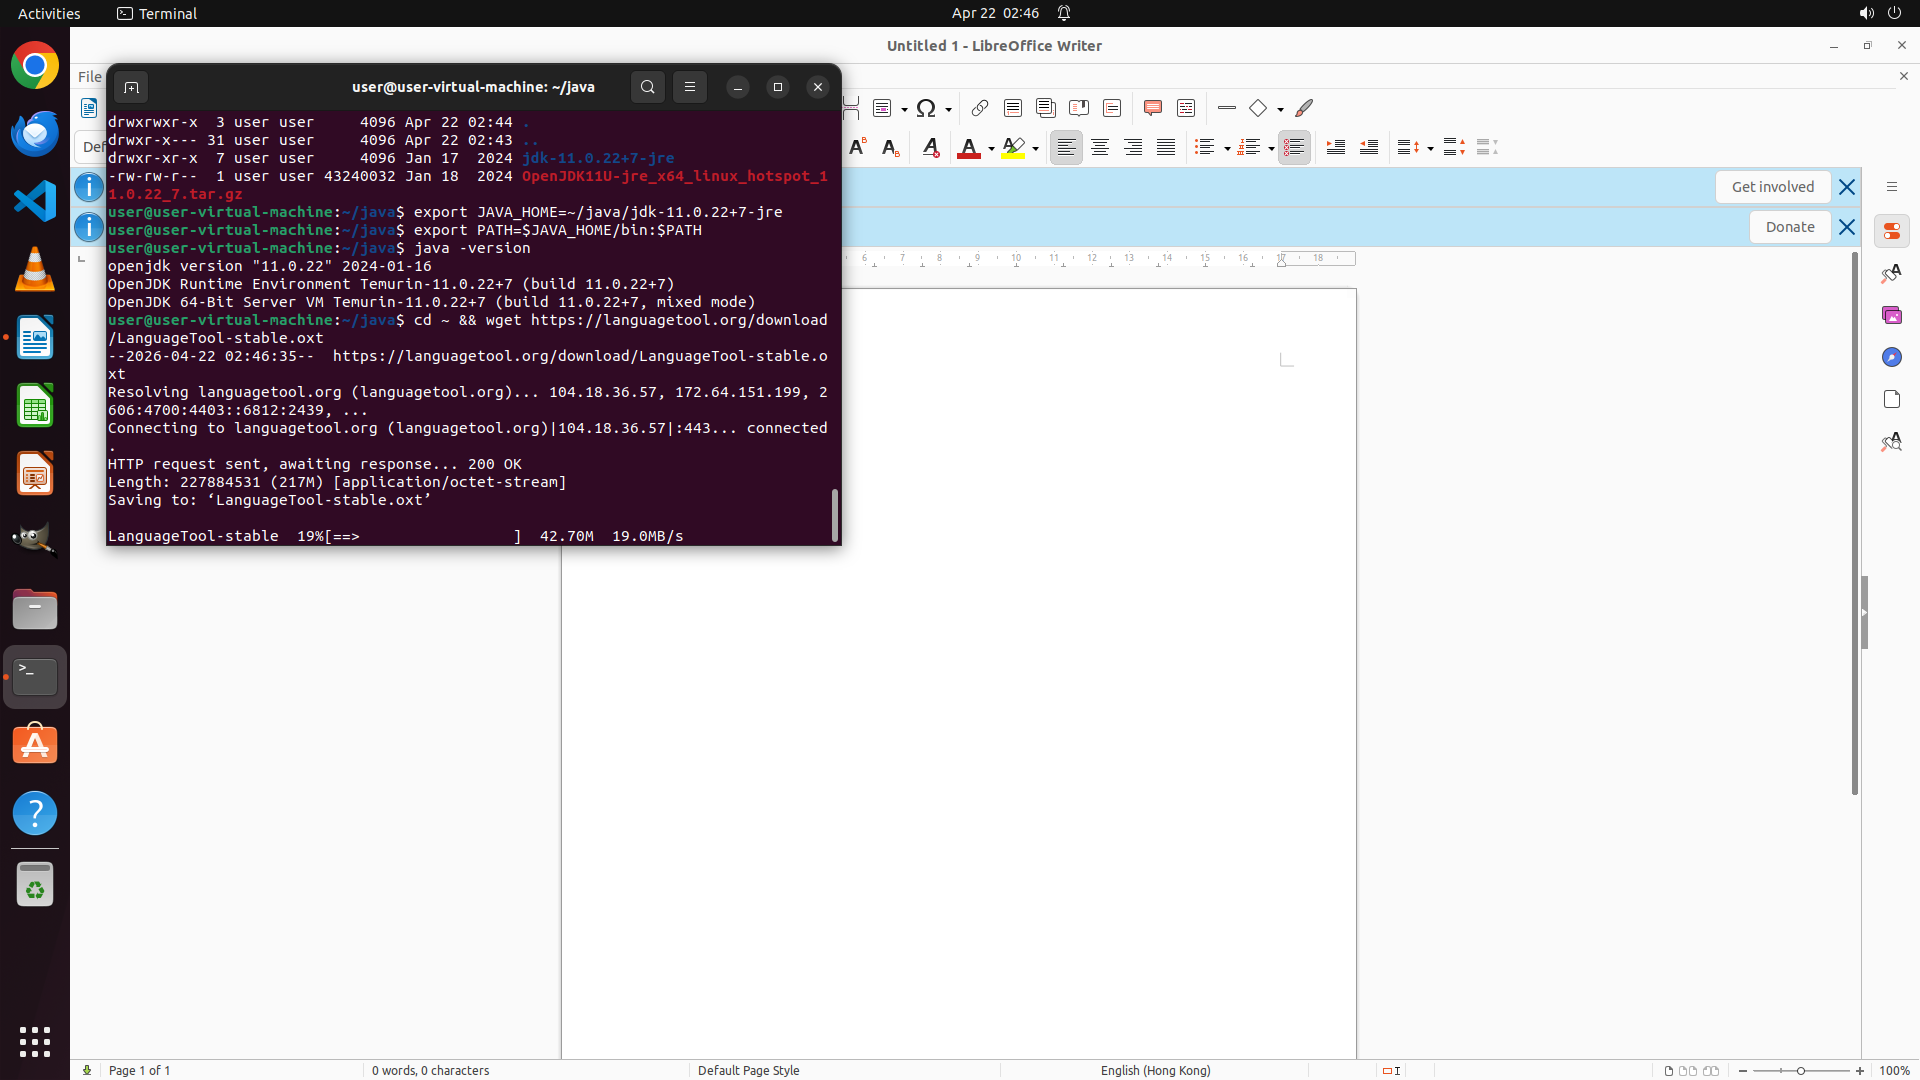Click the English (Hong Kong) language field
Viewport: 1920px width, 1080px height.
pos(1155,1070)
